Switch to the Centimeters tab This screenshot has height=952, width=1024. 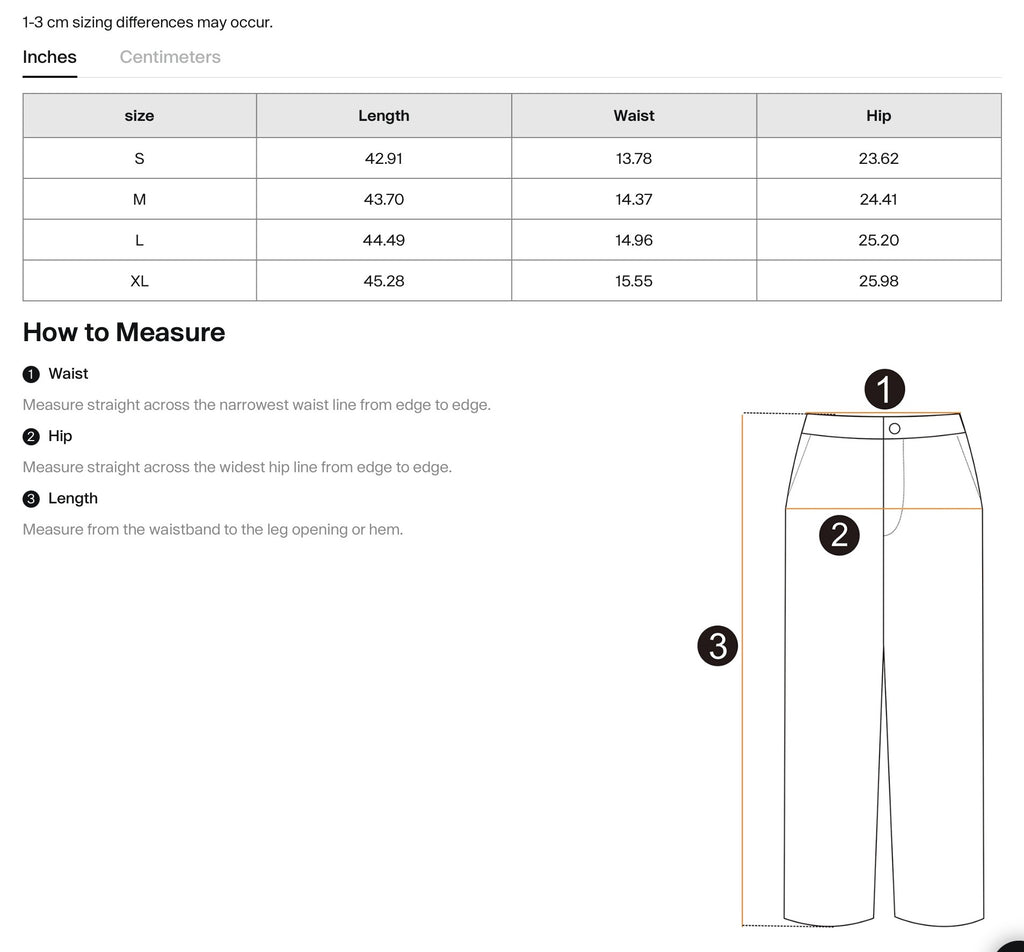pyautogui.click(x=170, y=57)
